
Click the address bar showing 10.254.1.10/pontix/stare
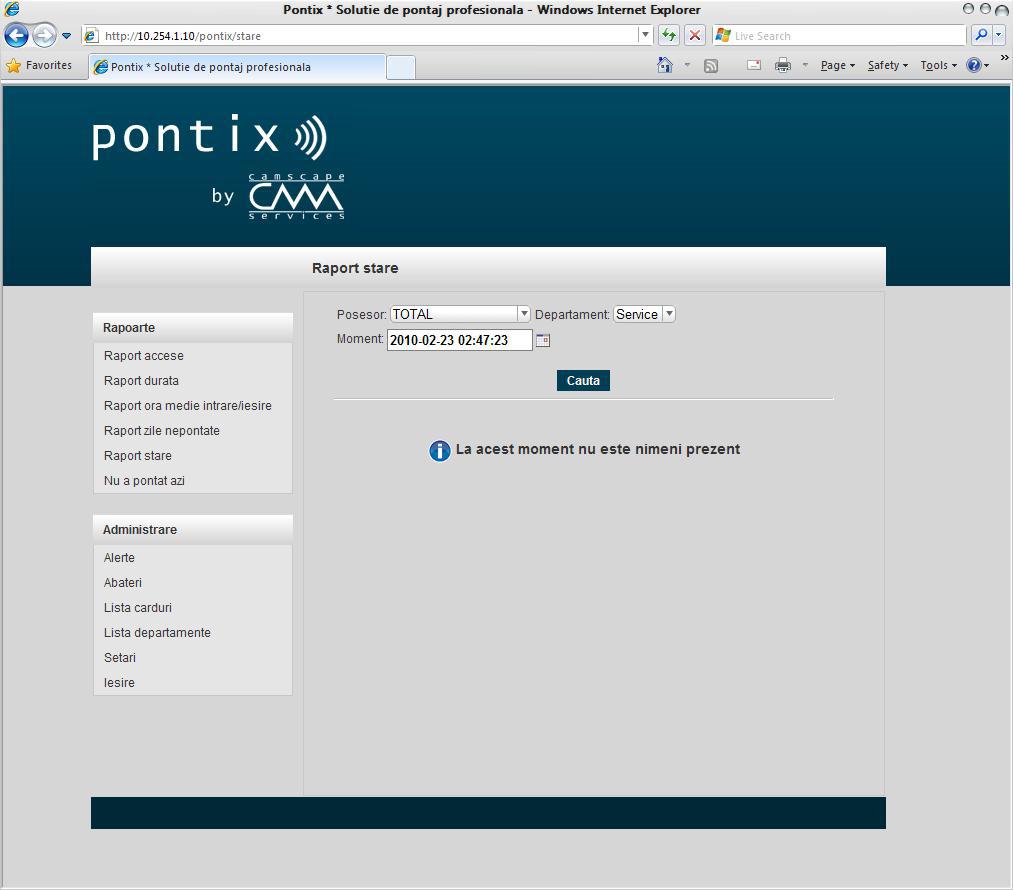(x=369, y=36)
